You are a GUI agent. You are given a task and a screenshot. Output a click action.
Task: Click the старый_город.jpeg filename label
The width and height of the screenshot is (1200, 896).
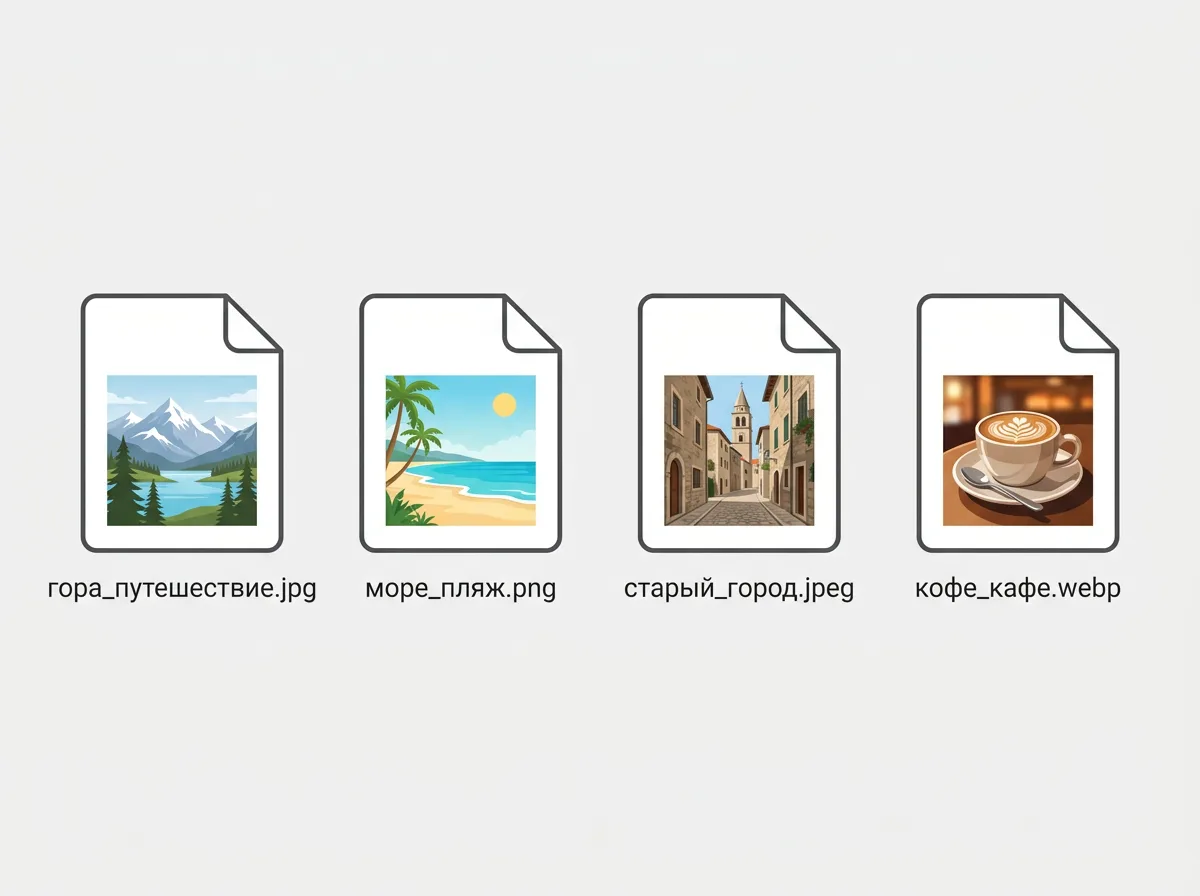tap(740, 589)
